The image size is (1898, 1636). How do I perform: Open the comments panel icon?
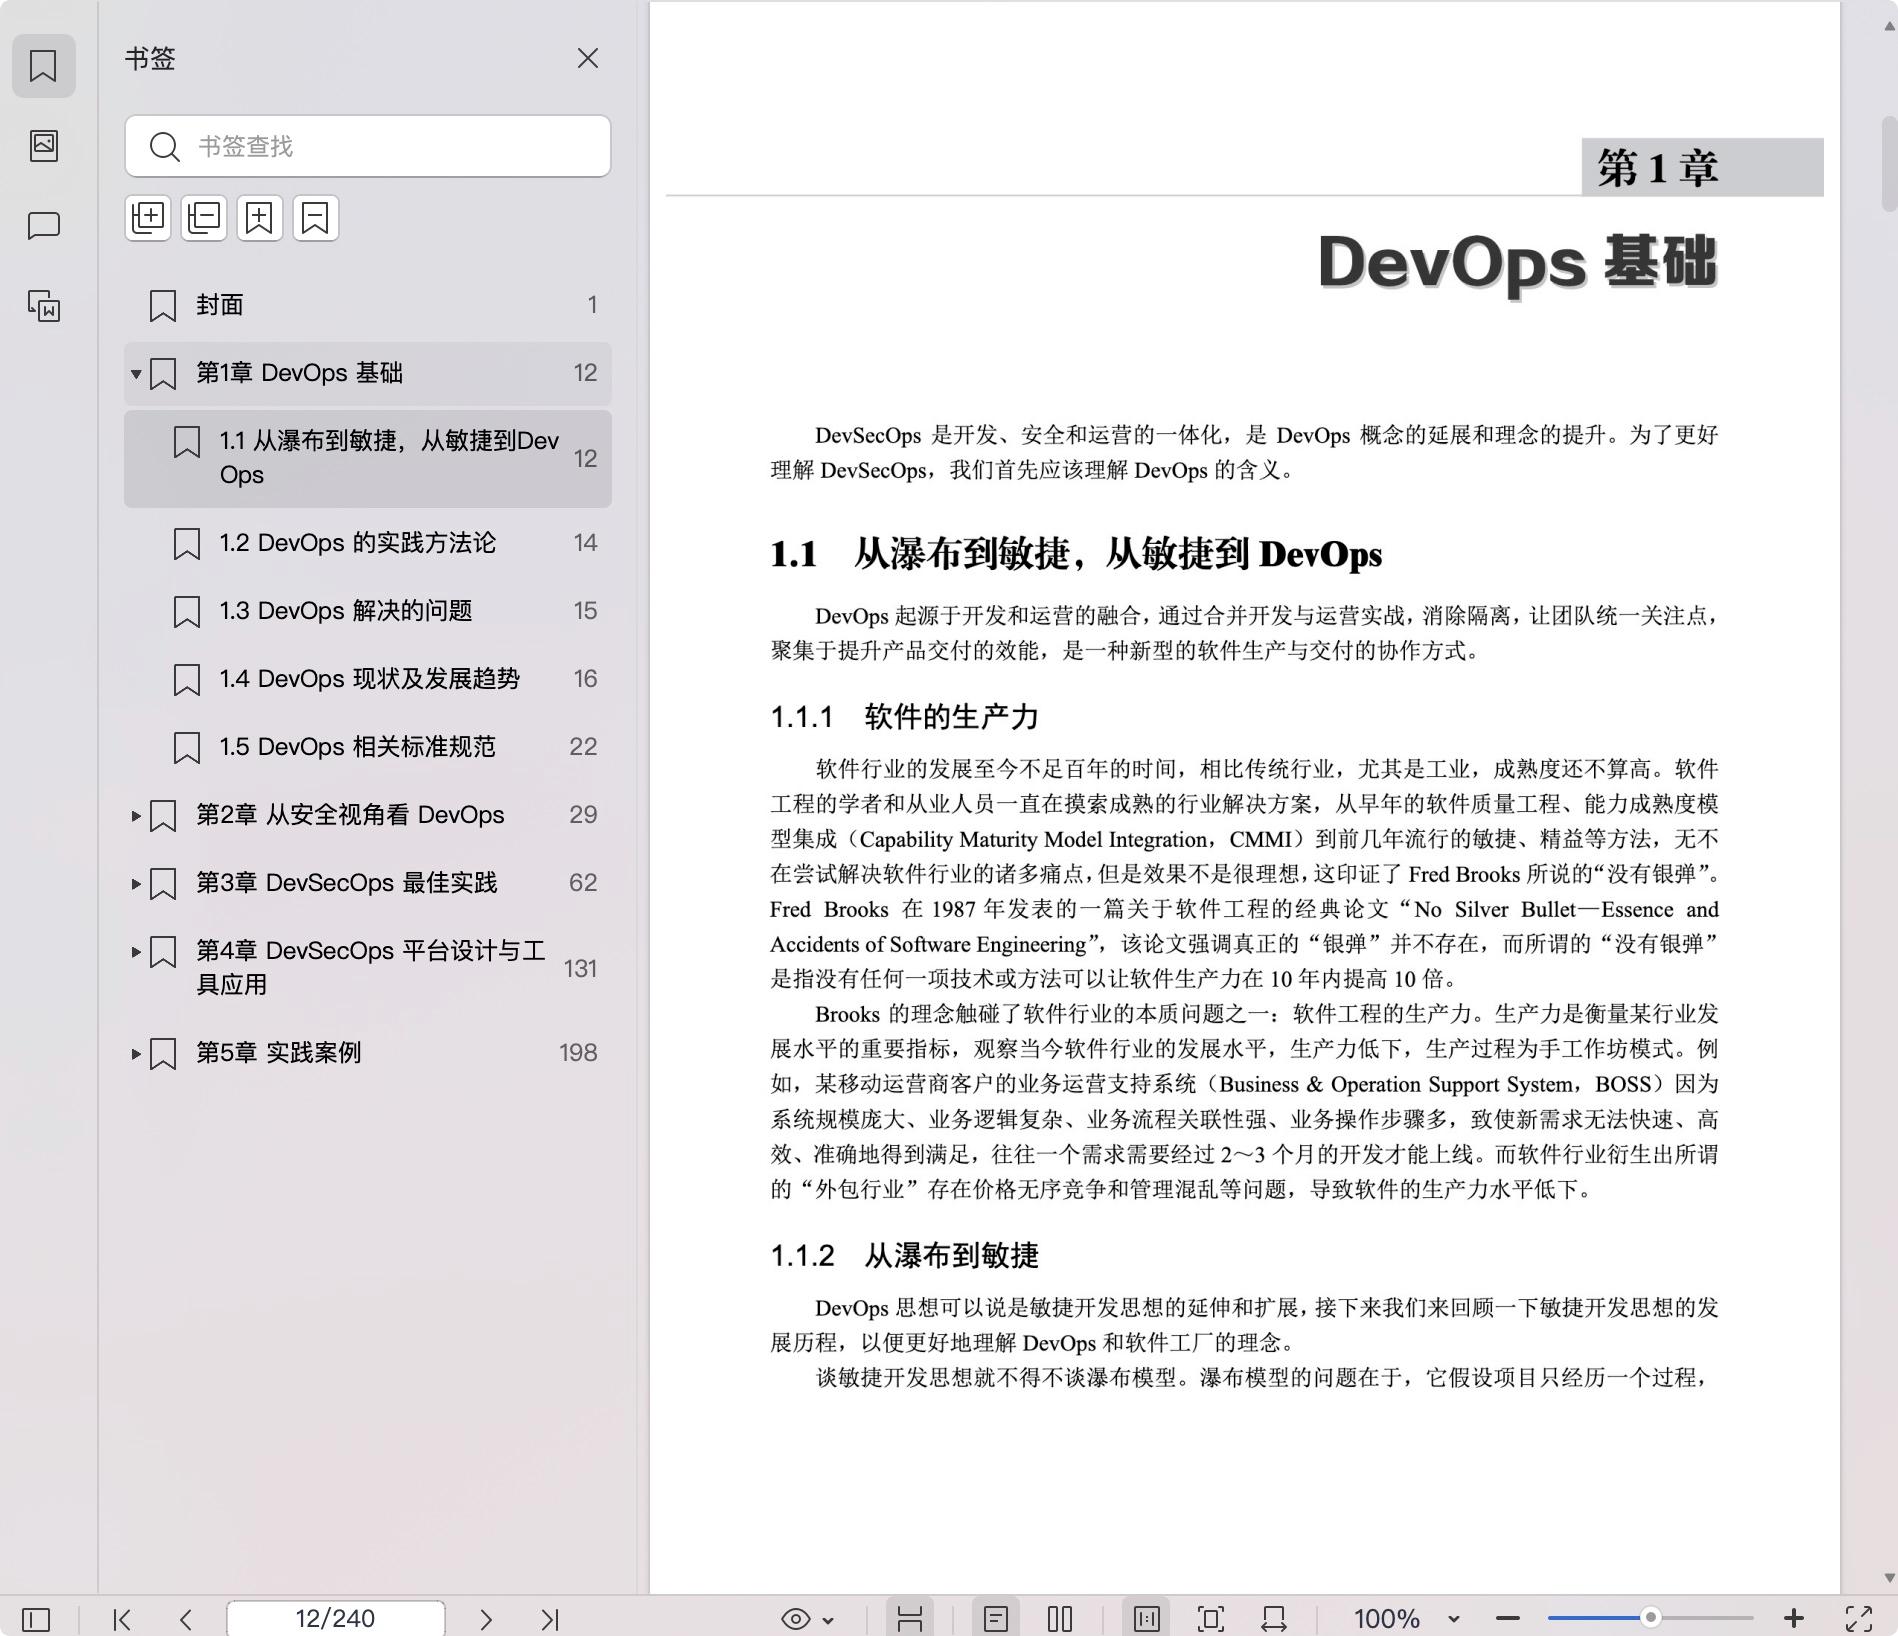43,226
